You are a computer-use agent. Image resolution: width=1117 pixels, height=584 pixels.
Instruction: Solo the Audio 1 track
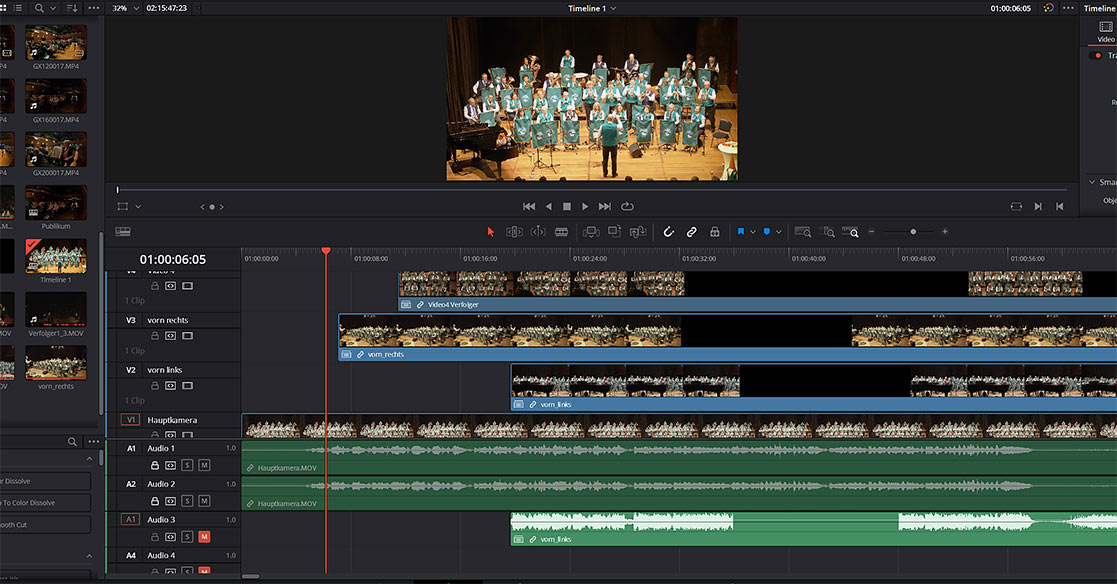[x=187, y=465]
